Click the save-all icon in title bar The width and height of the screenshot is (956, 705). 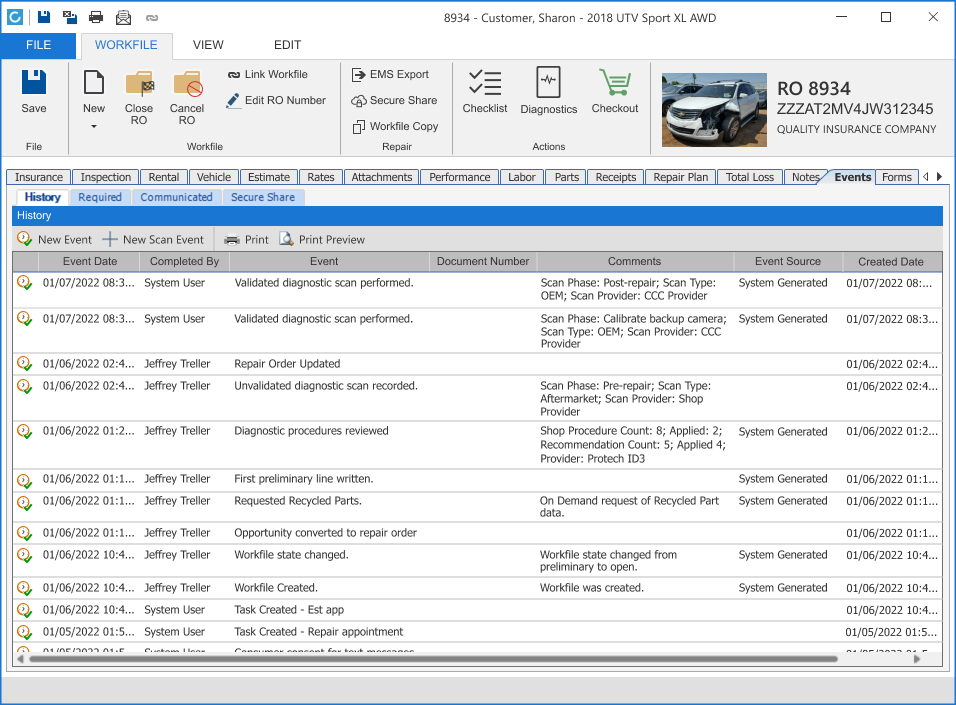click(x=70, y=17)
